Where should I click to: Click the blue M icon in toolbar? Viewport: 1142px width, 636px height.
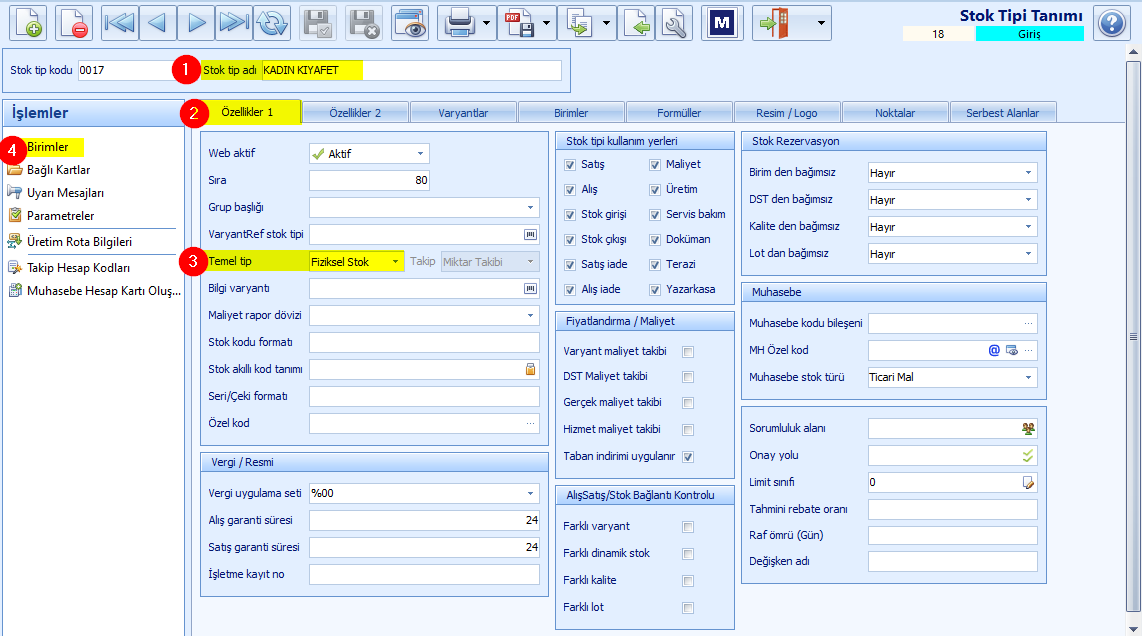click(x=722, y=23)
